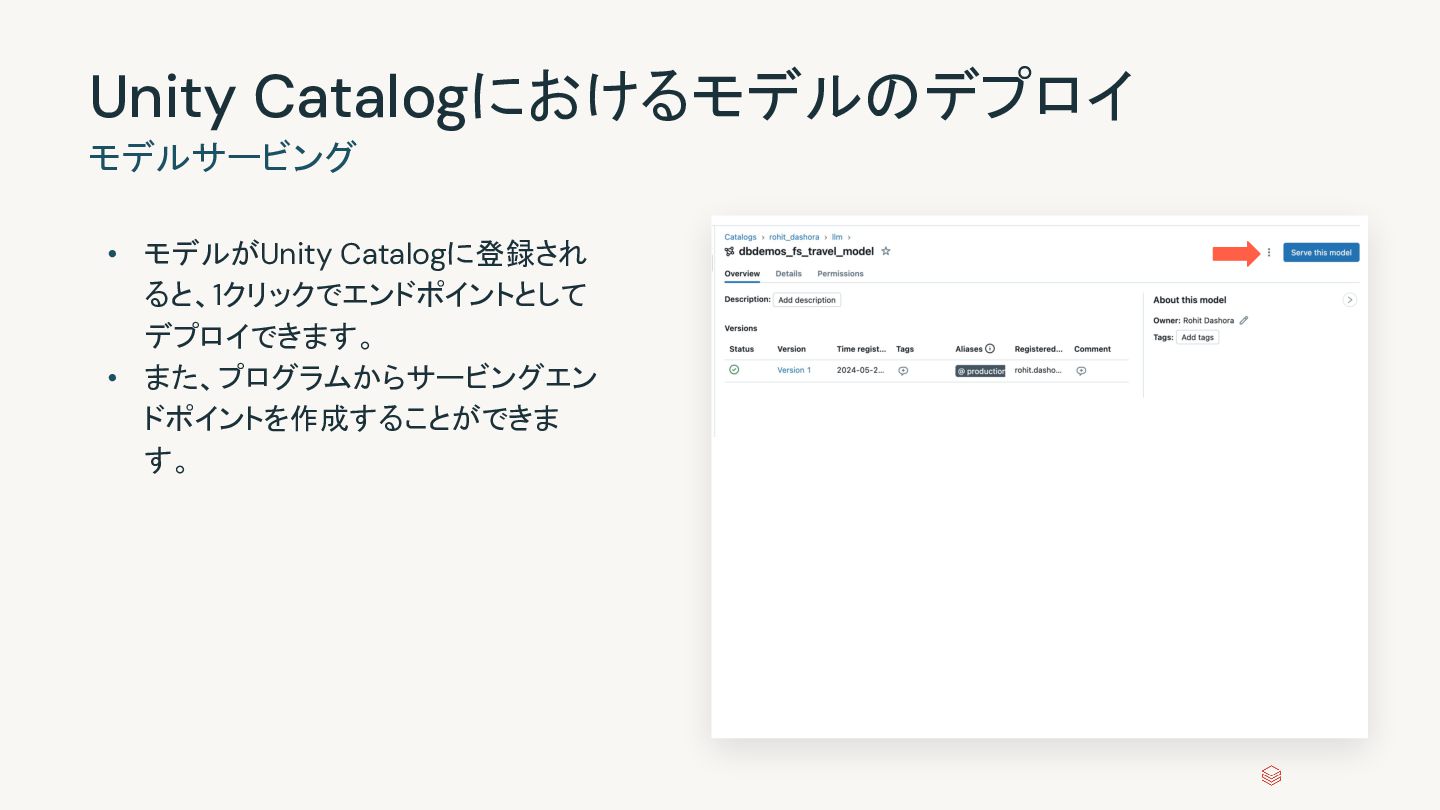This screenshot has height=810, width=1440.
Task: Open the kebab (three-dot) menu
Action: click(1269, 253)
